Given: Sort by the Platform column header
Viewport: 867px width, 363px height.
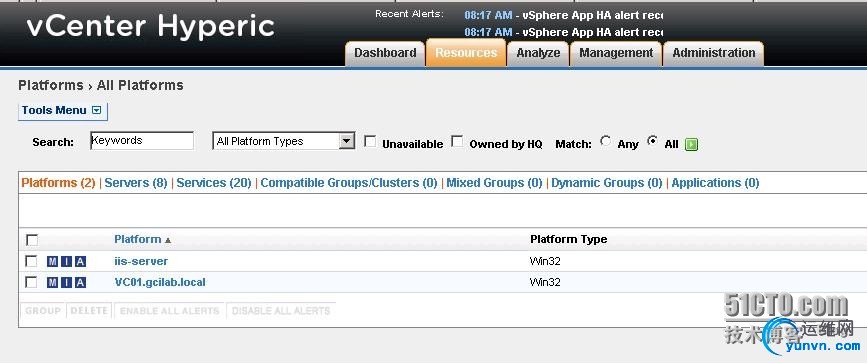Looking at the screenshot, I should click(138, 240).
